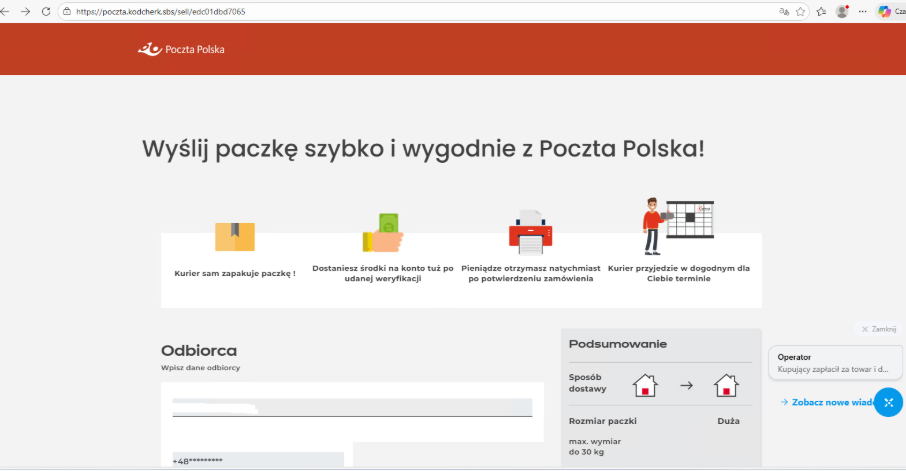
Task: Open the browser three-dot settings menu
Action: coord(862,11)
